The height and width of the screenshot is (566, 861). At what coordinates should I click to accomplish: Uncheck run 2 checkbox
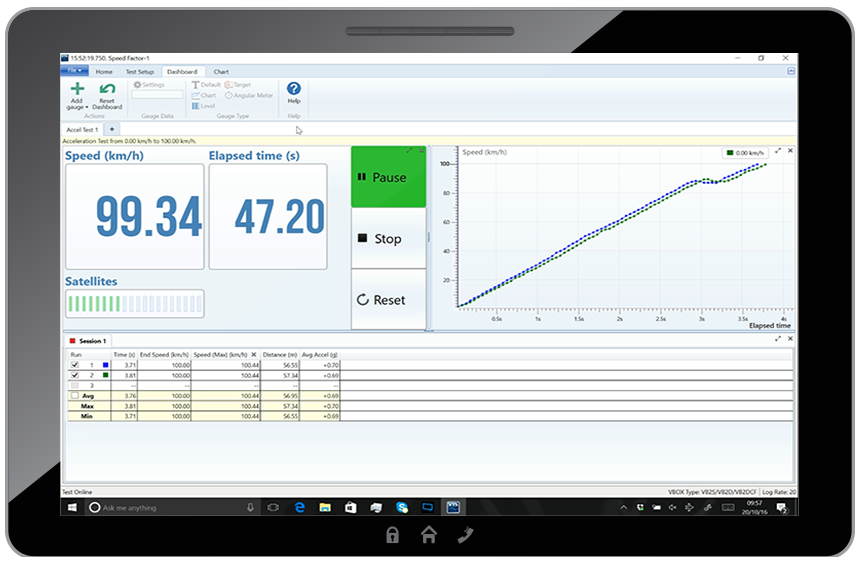click(74, 375)
